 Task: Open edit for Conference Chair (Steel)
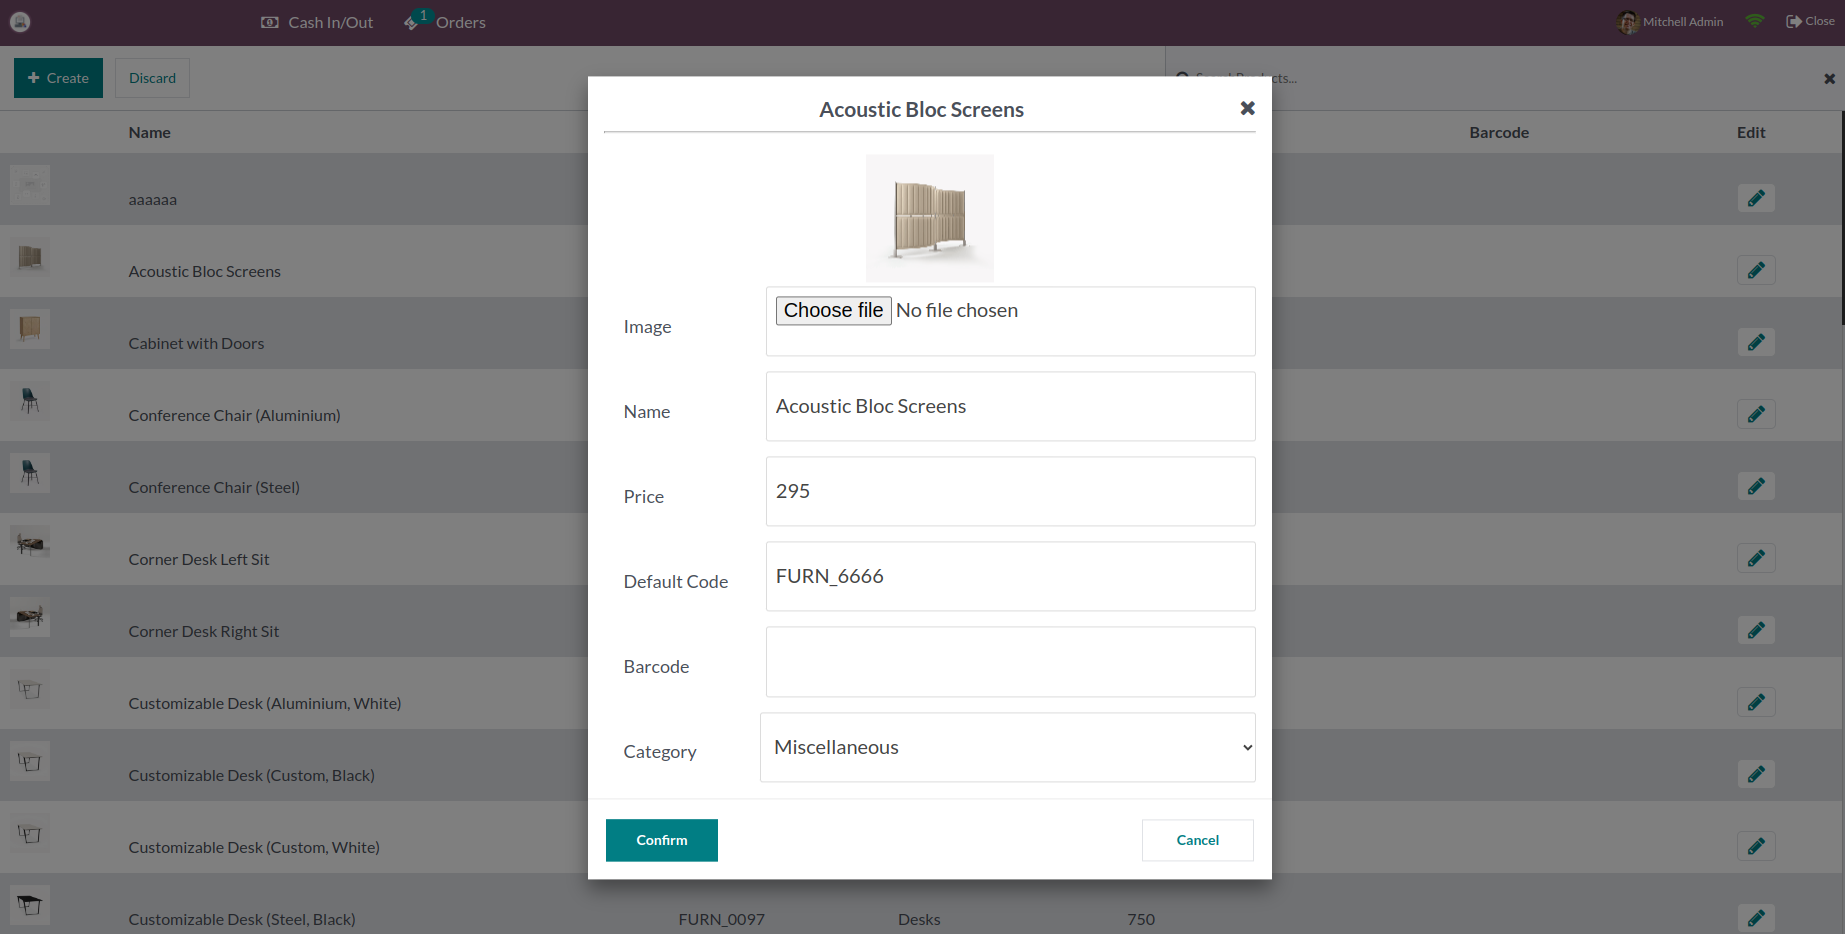[1756, 486]
